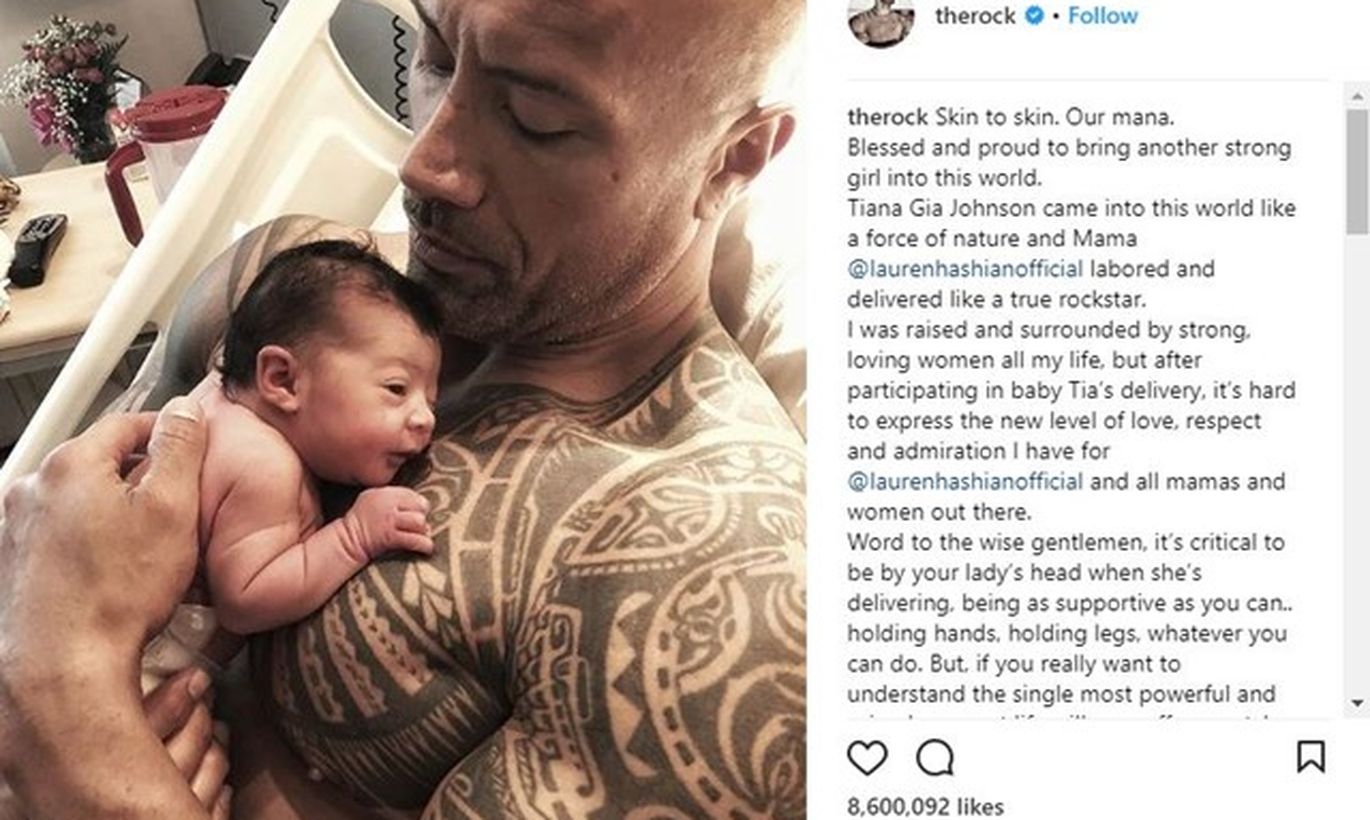Image resolution: width=1370 pixels, height=820 pixels.
Task: Save the post using the bookmark icon
Action: coord(1311,757)
